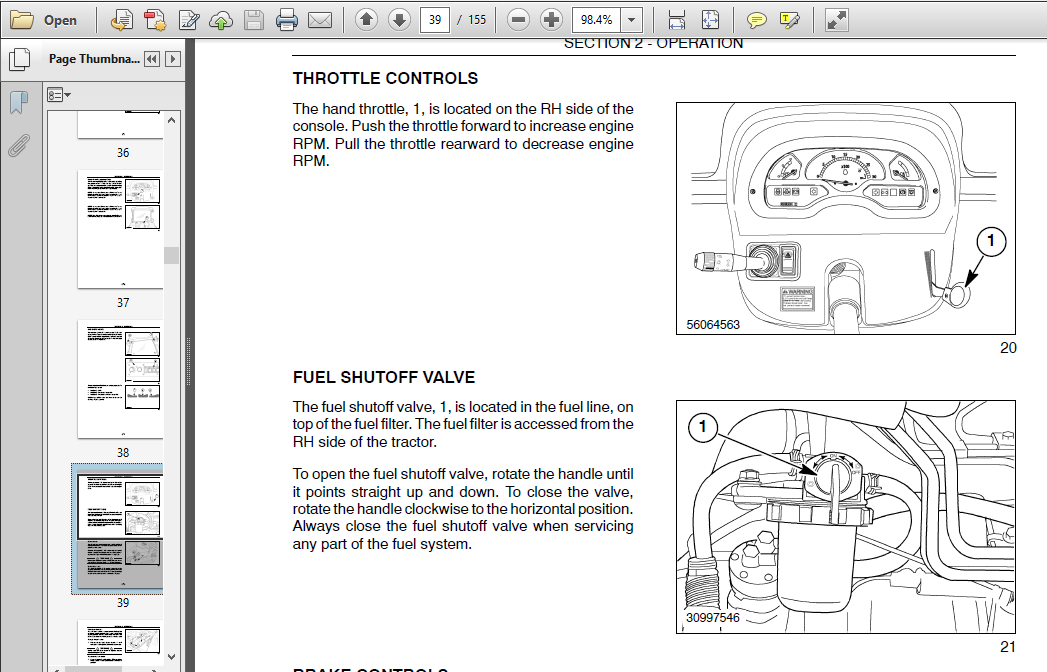Click the Fit one full page icon
Viewport: 1047px width, 672px height.
click(x=710, y=20)
